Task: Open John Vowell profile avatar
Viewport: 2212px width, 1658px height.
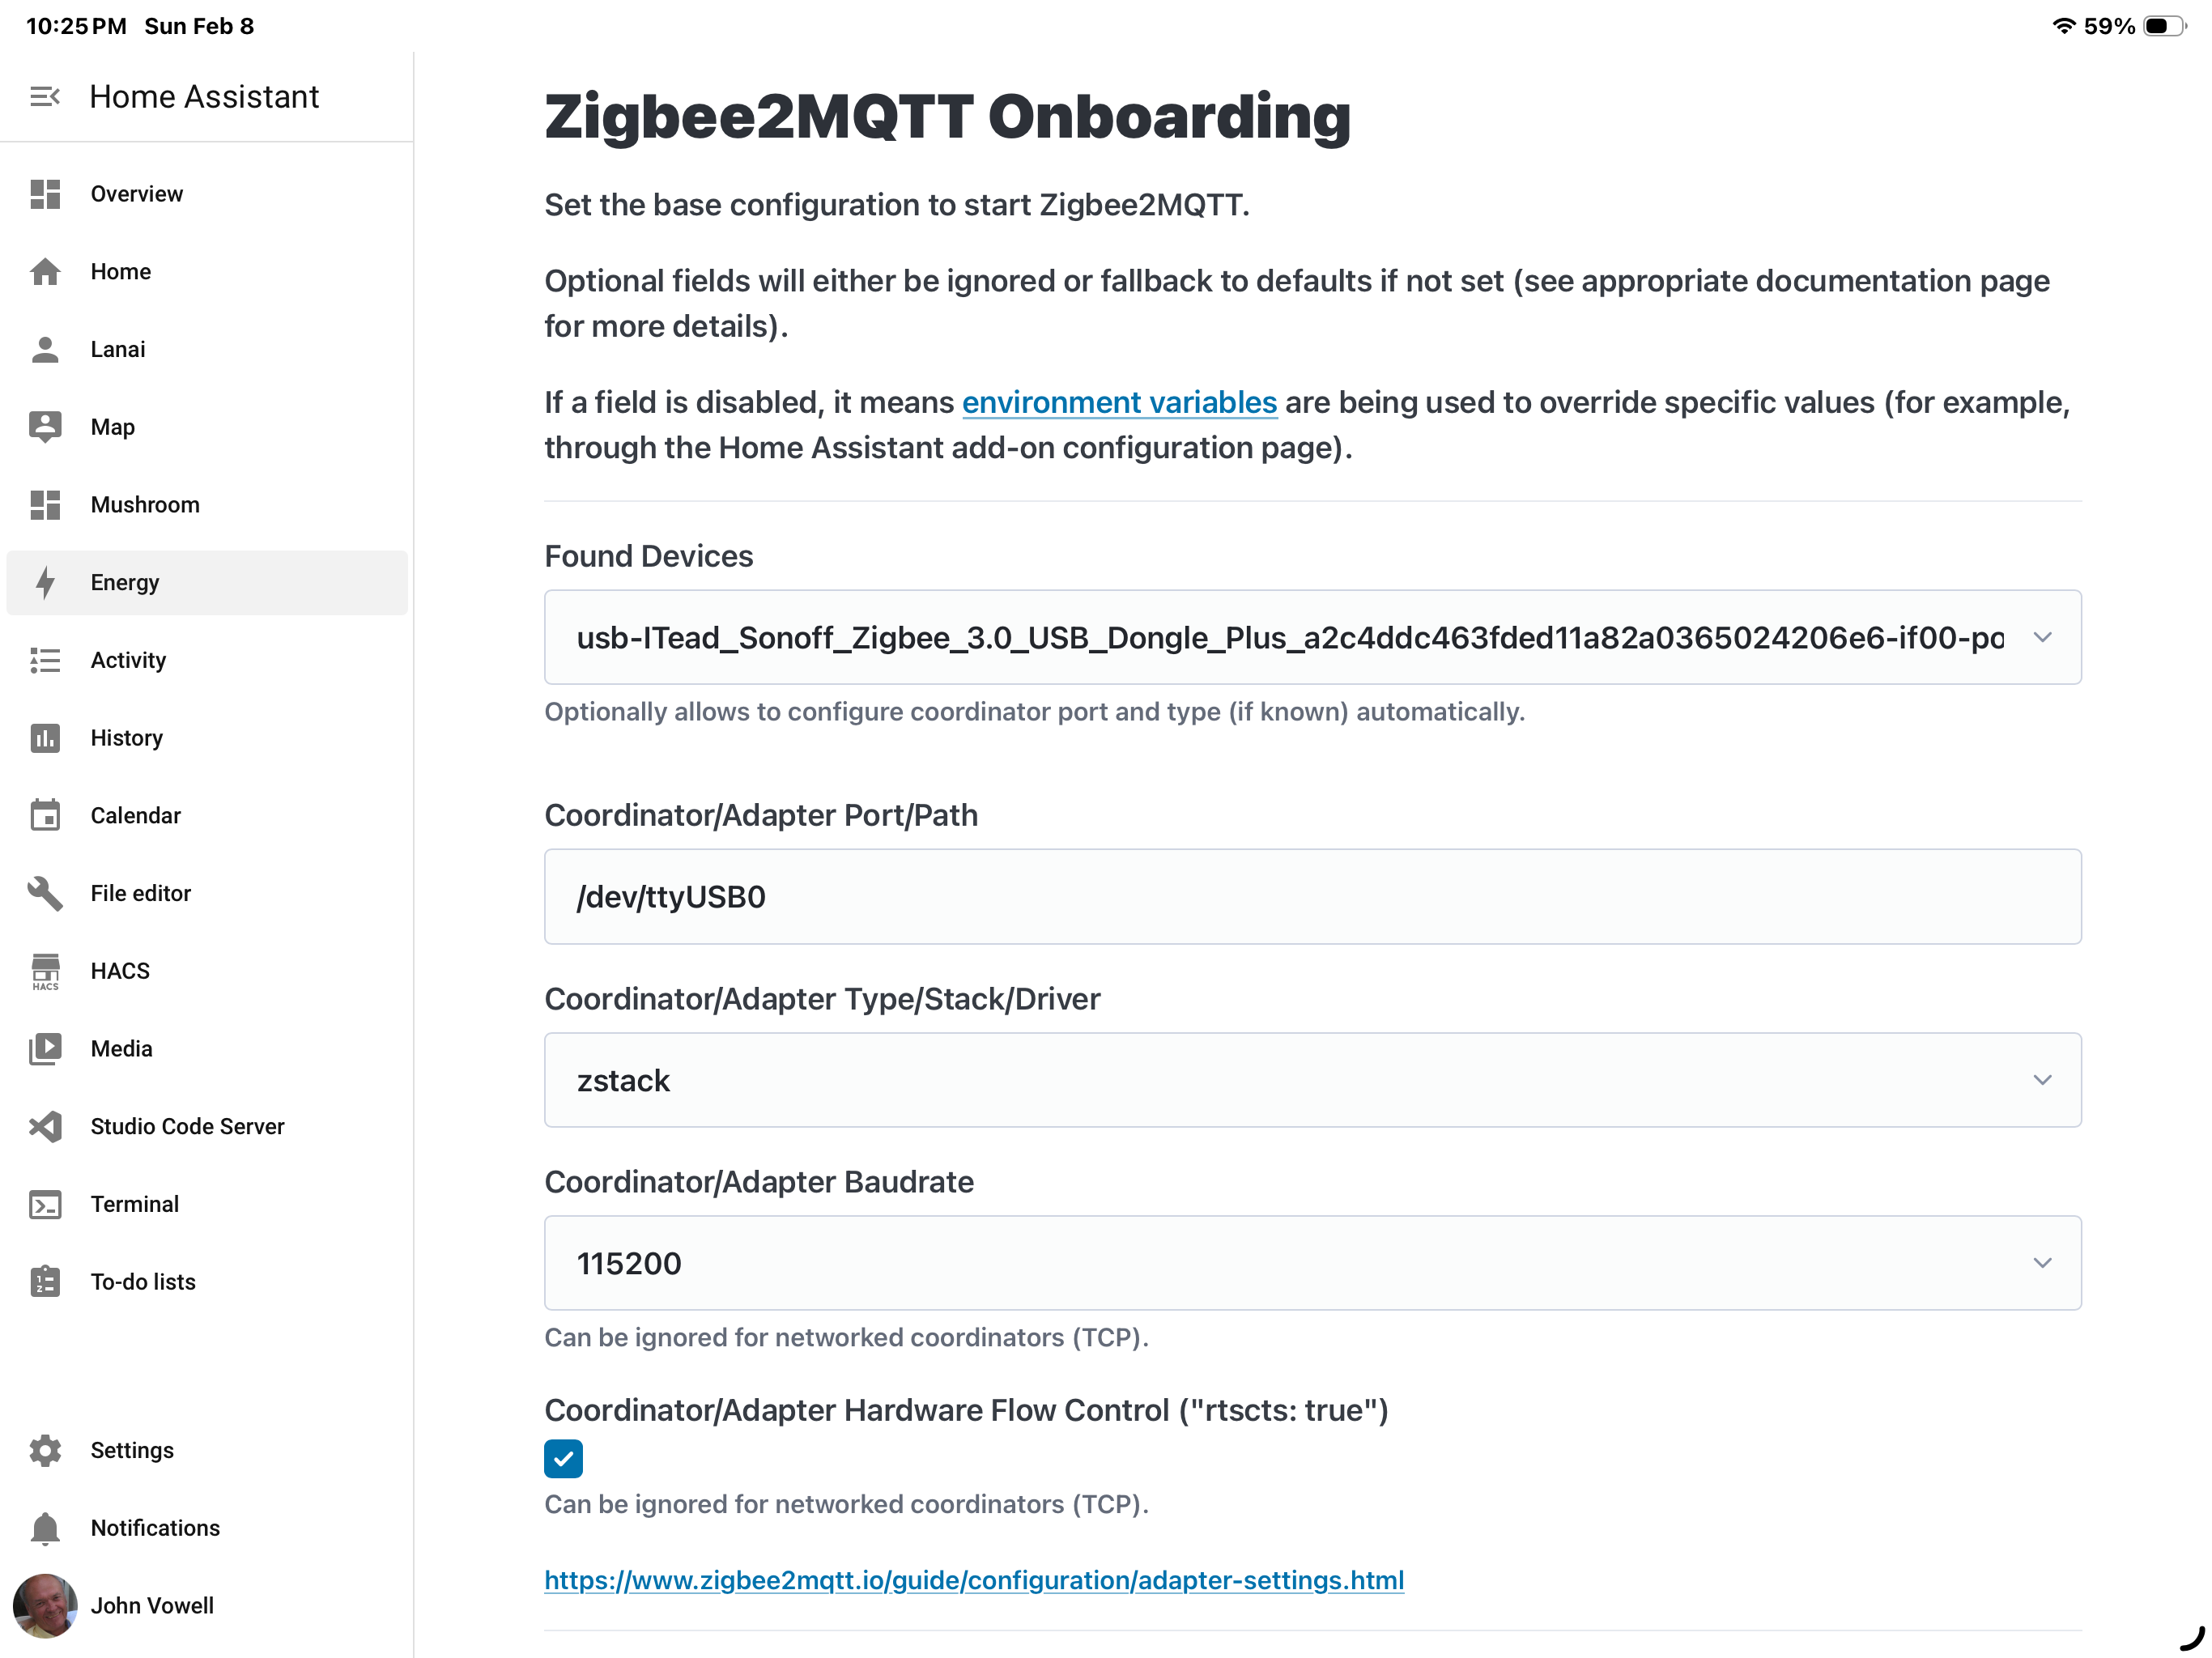Action: [x=45, y=1605]
